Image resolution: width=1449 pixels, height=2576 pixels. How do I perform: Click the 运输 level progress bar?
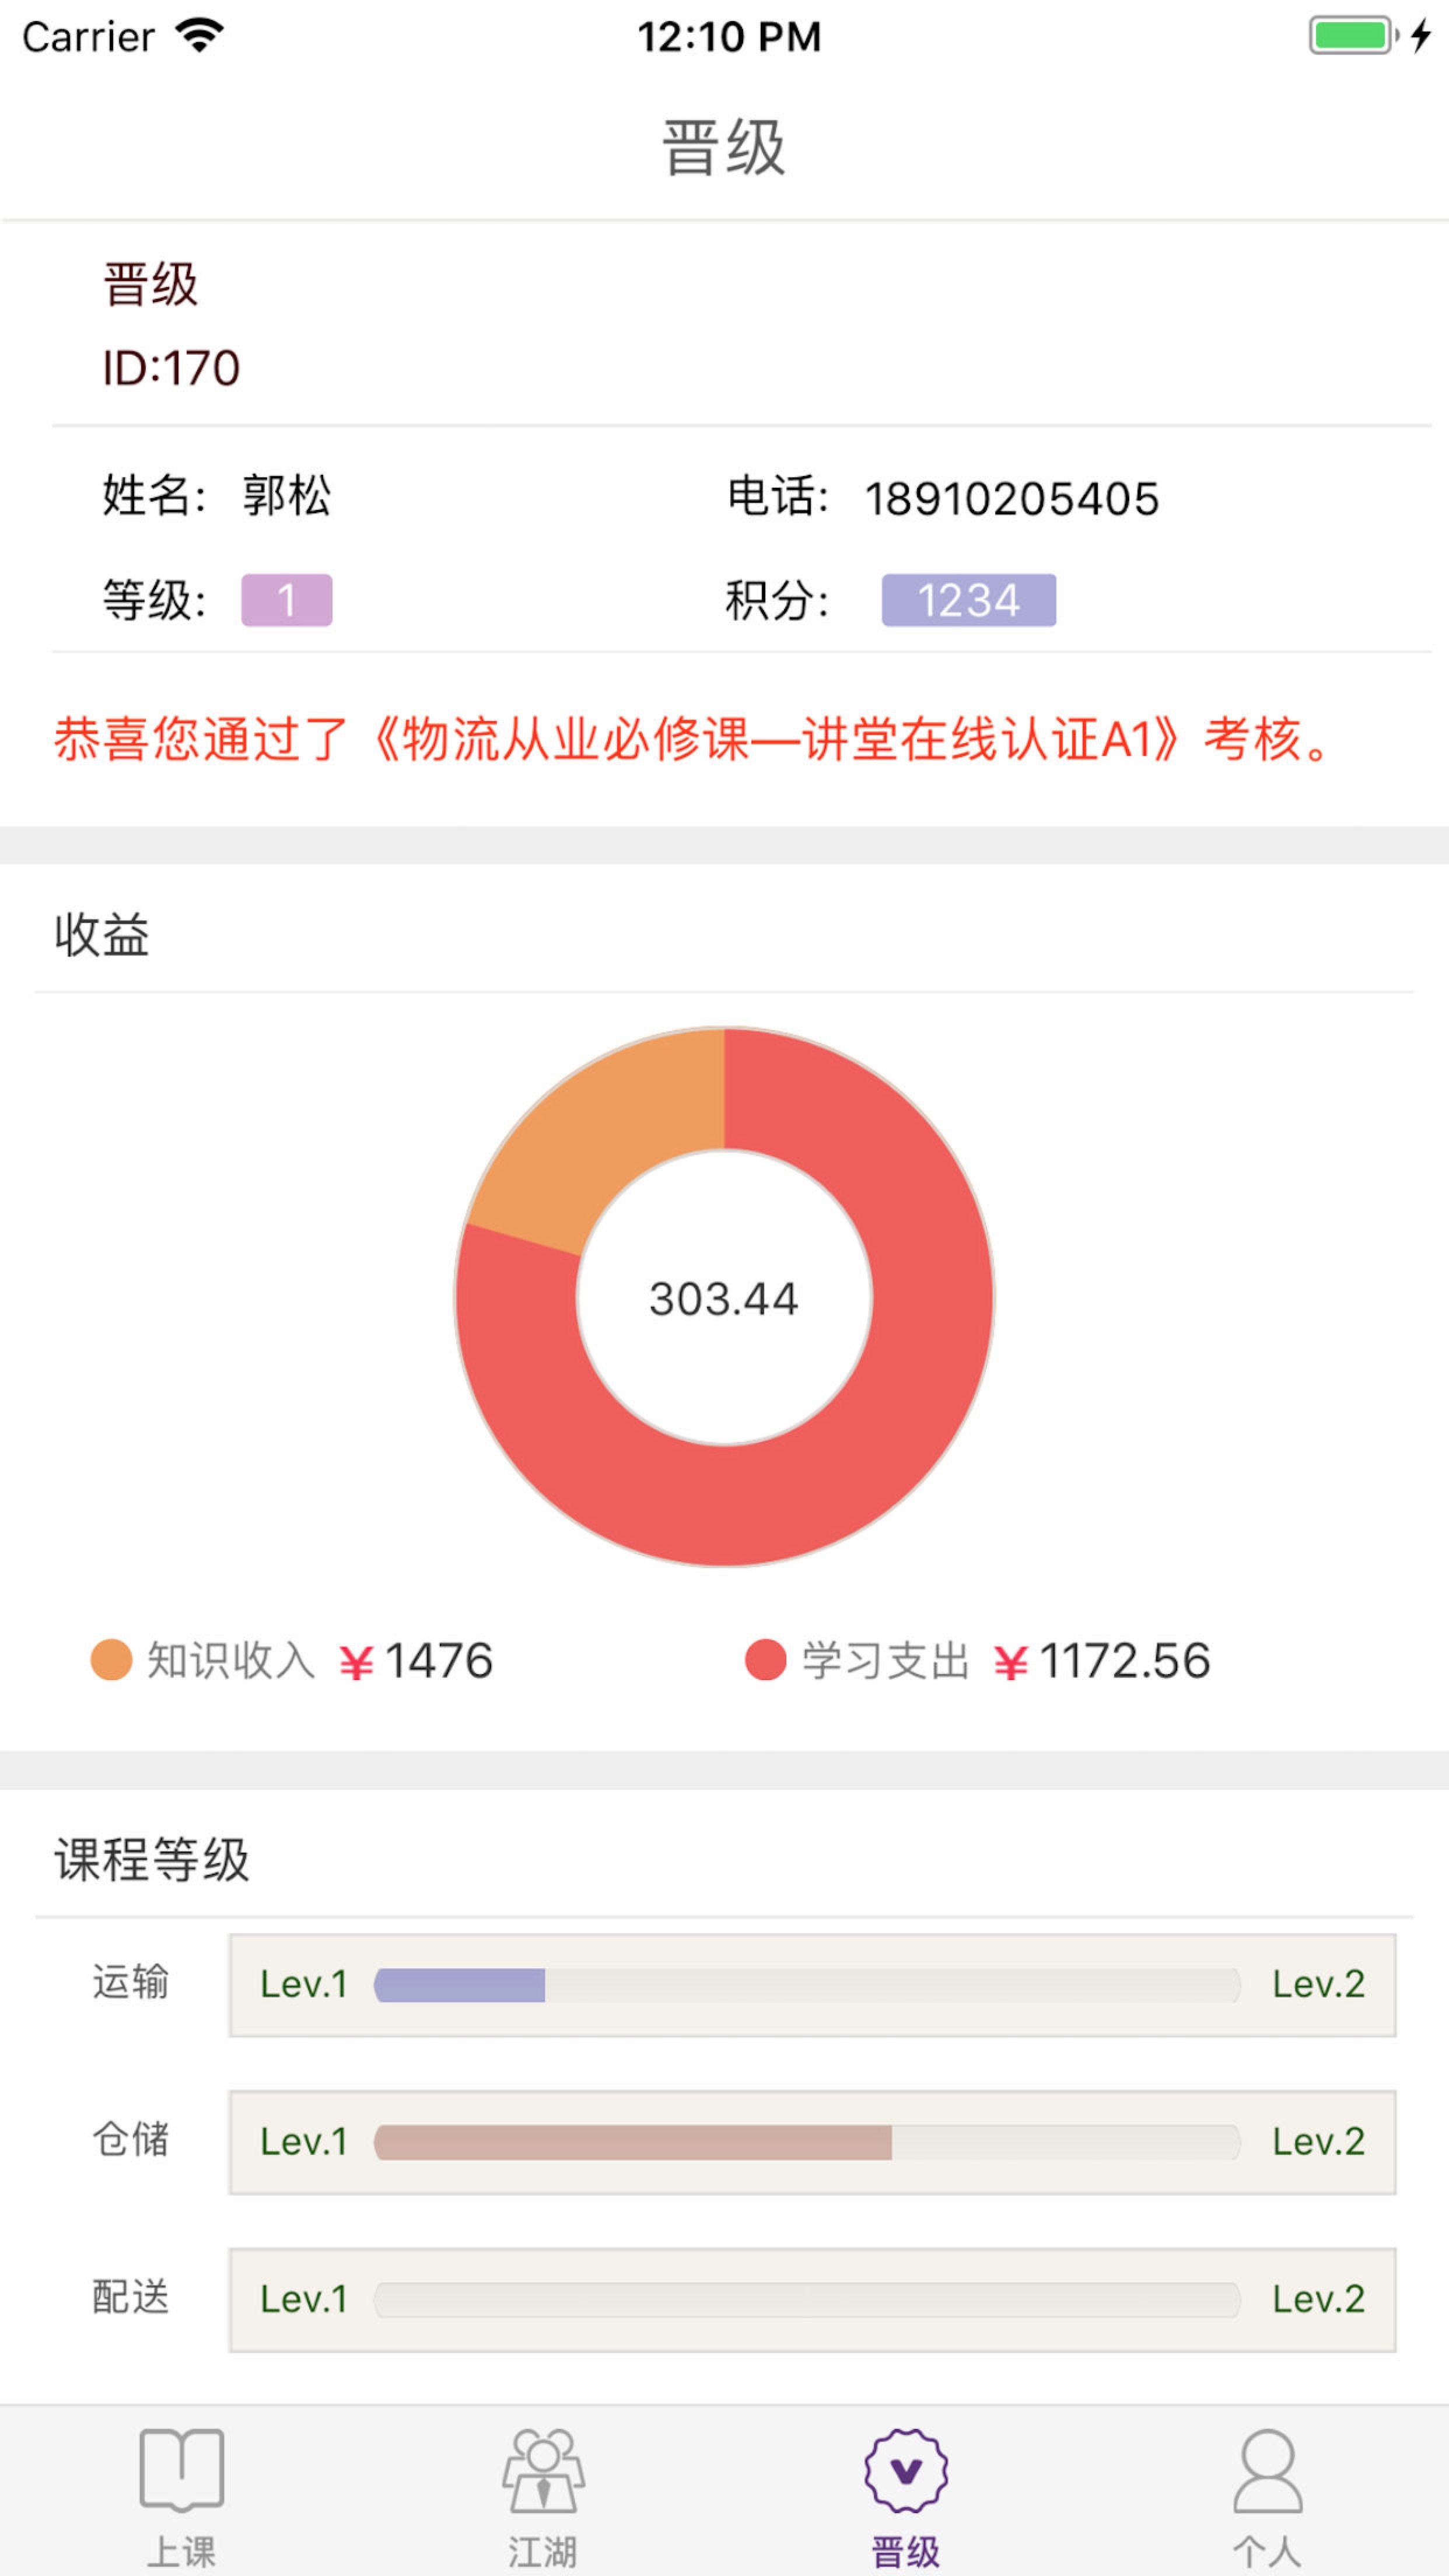[x=807, y=1985]
